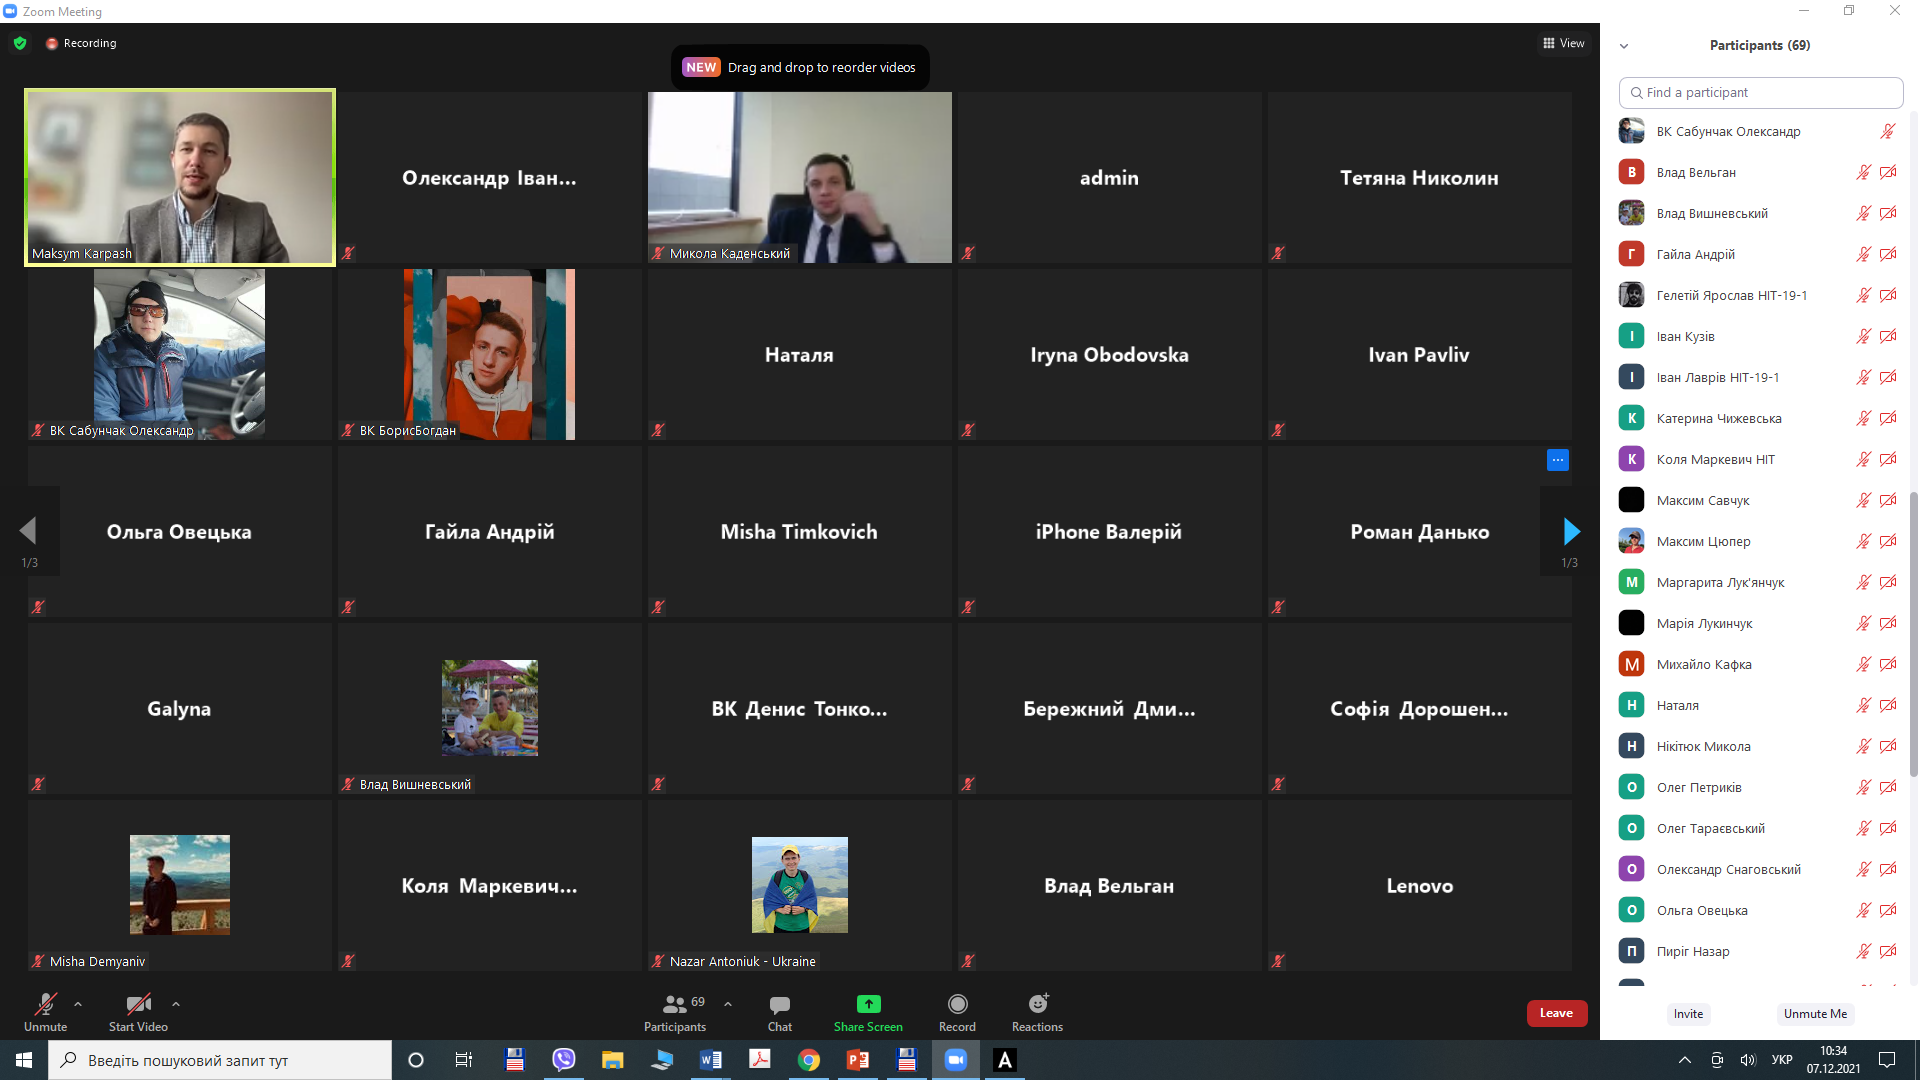This screenshot has height=1080, width=1920.
Task: Start recording with Record icon
Action: pyautogui.click(x=957, y=1004)
